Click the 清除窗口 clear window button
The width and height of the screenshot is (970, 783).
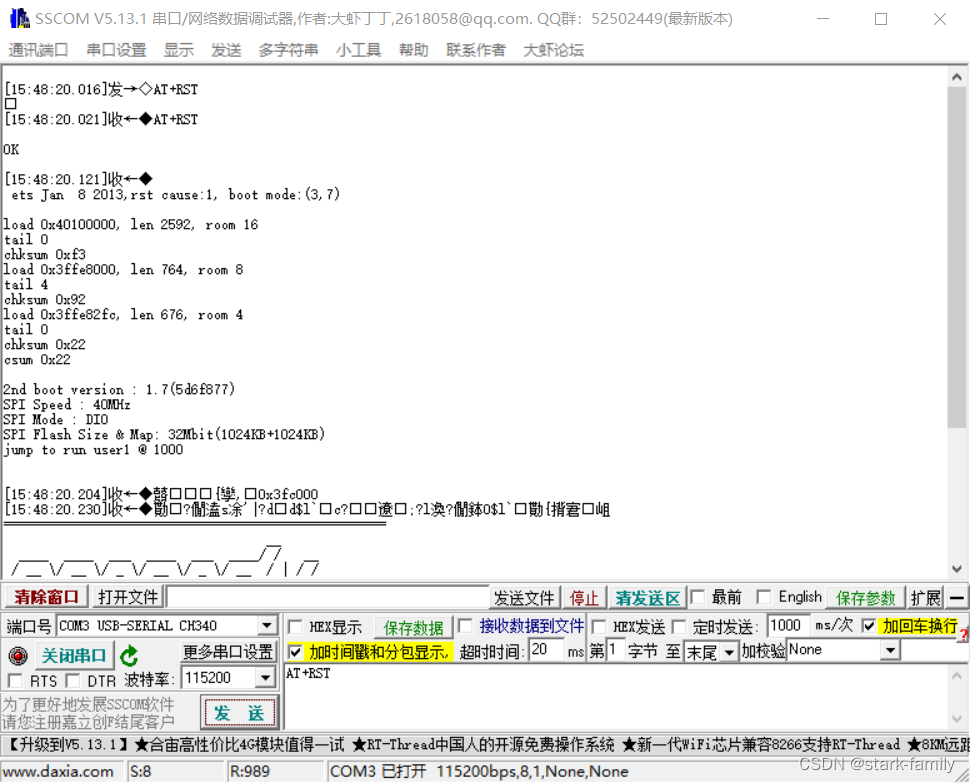tap(44, 596)
